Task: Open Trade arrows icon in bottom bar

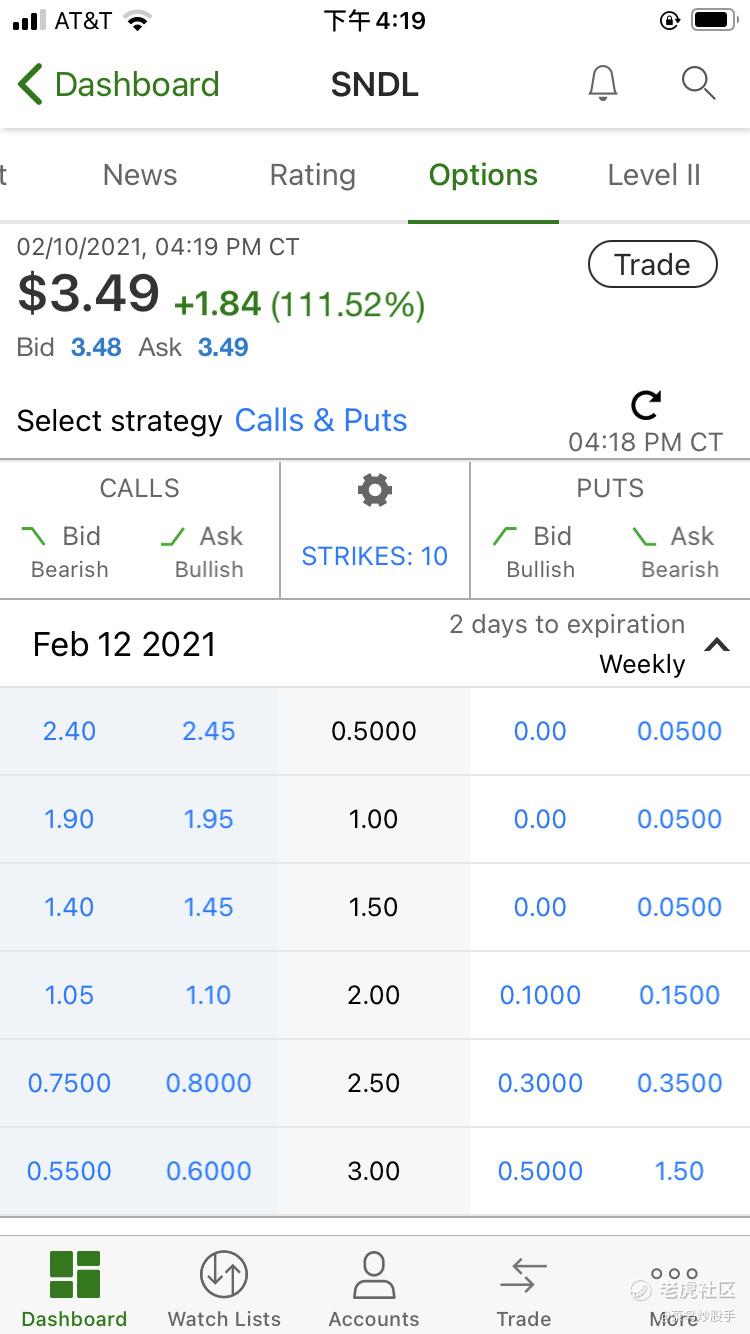Action: pos(523,1276)
